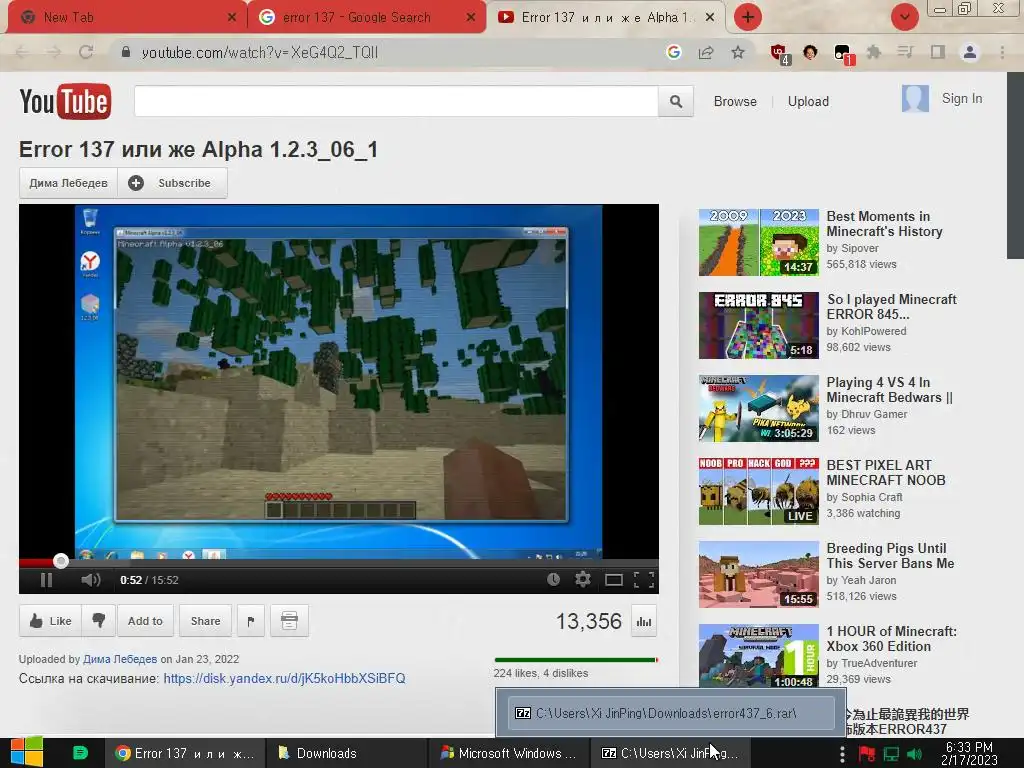Open the Windows Start button
The height and width of the screenshot is (768, 1024).
tap(27, 752)
